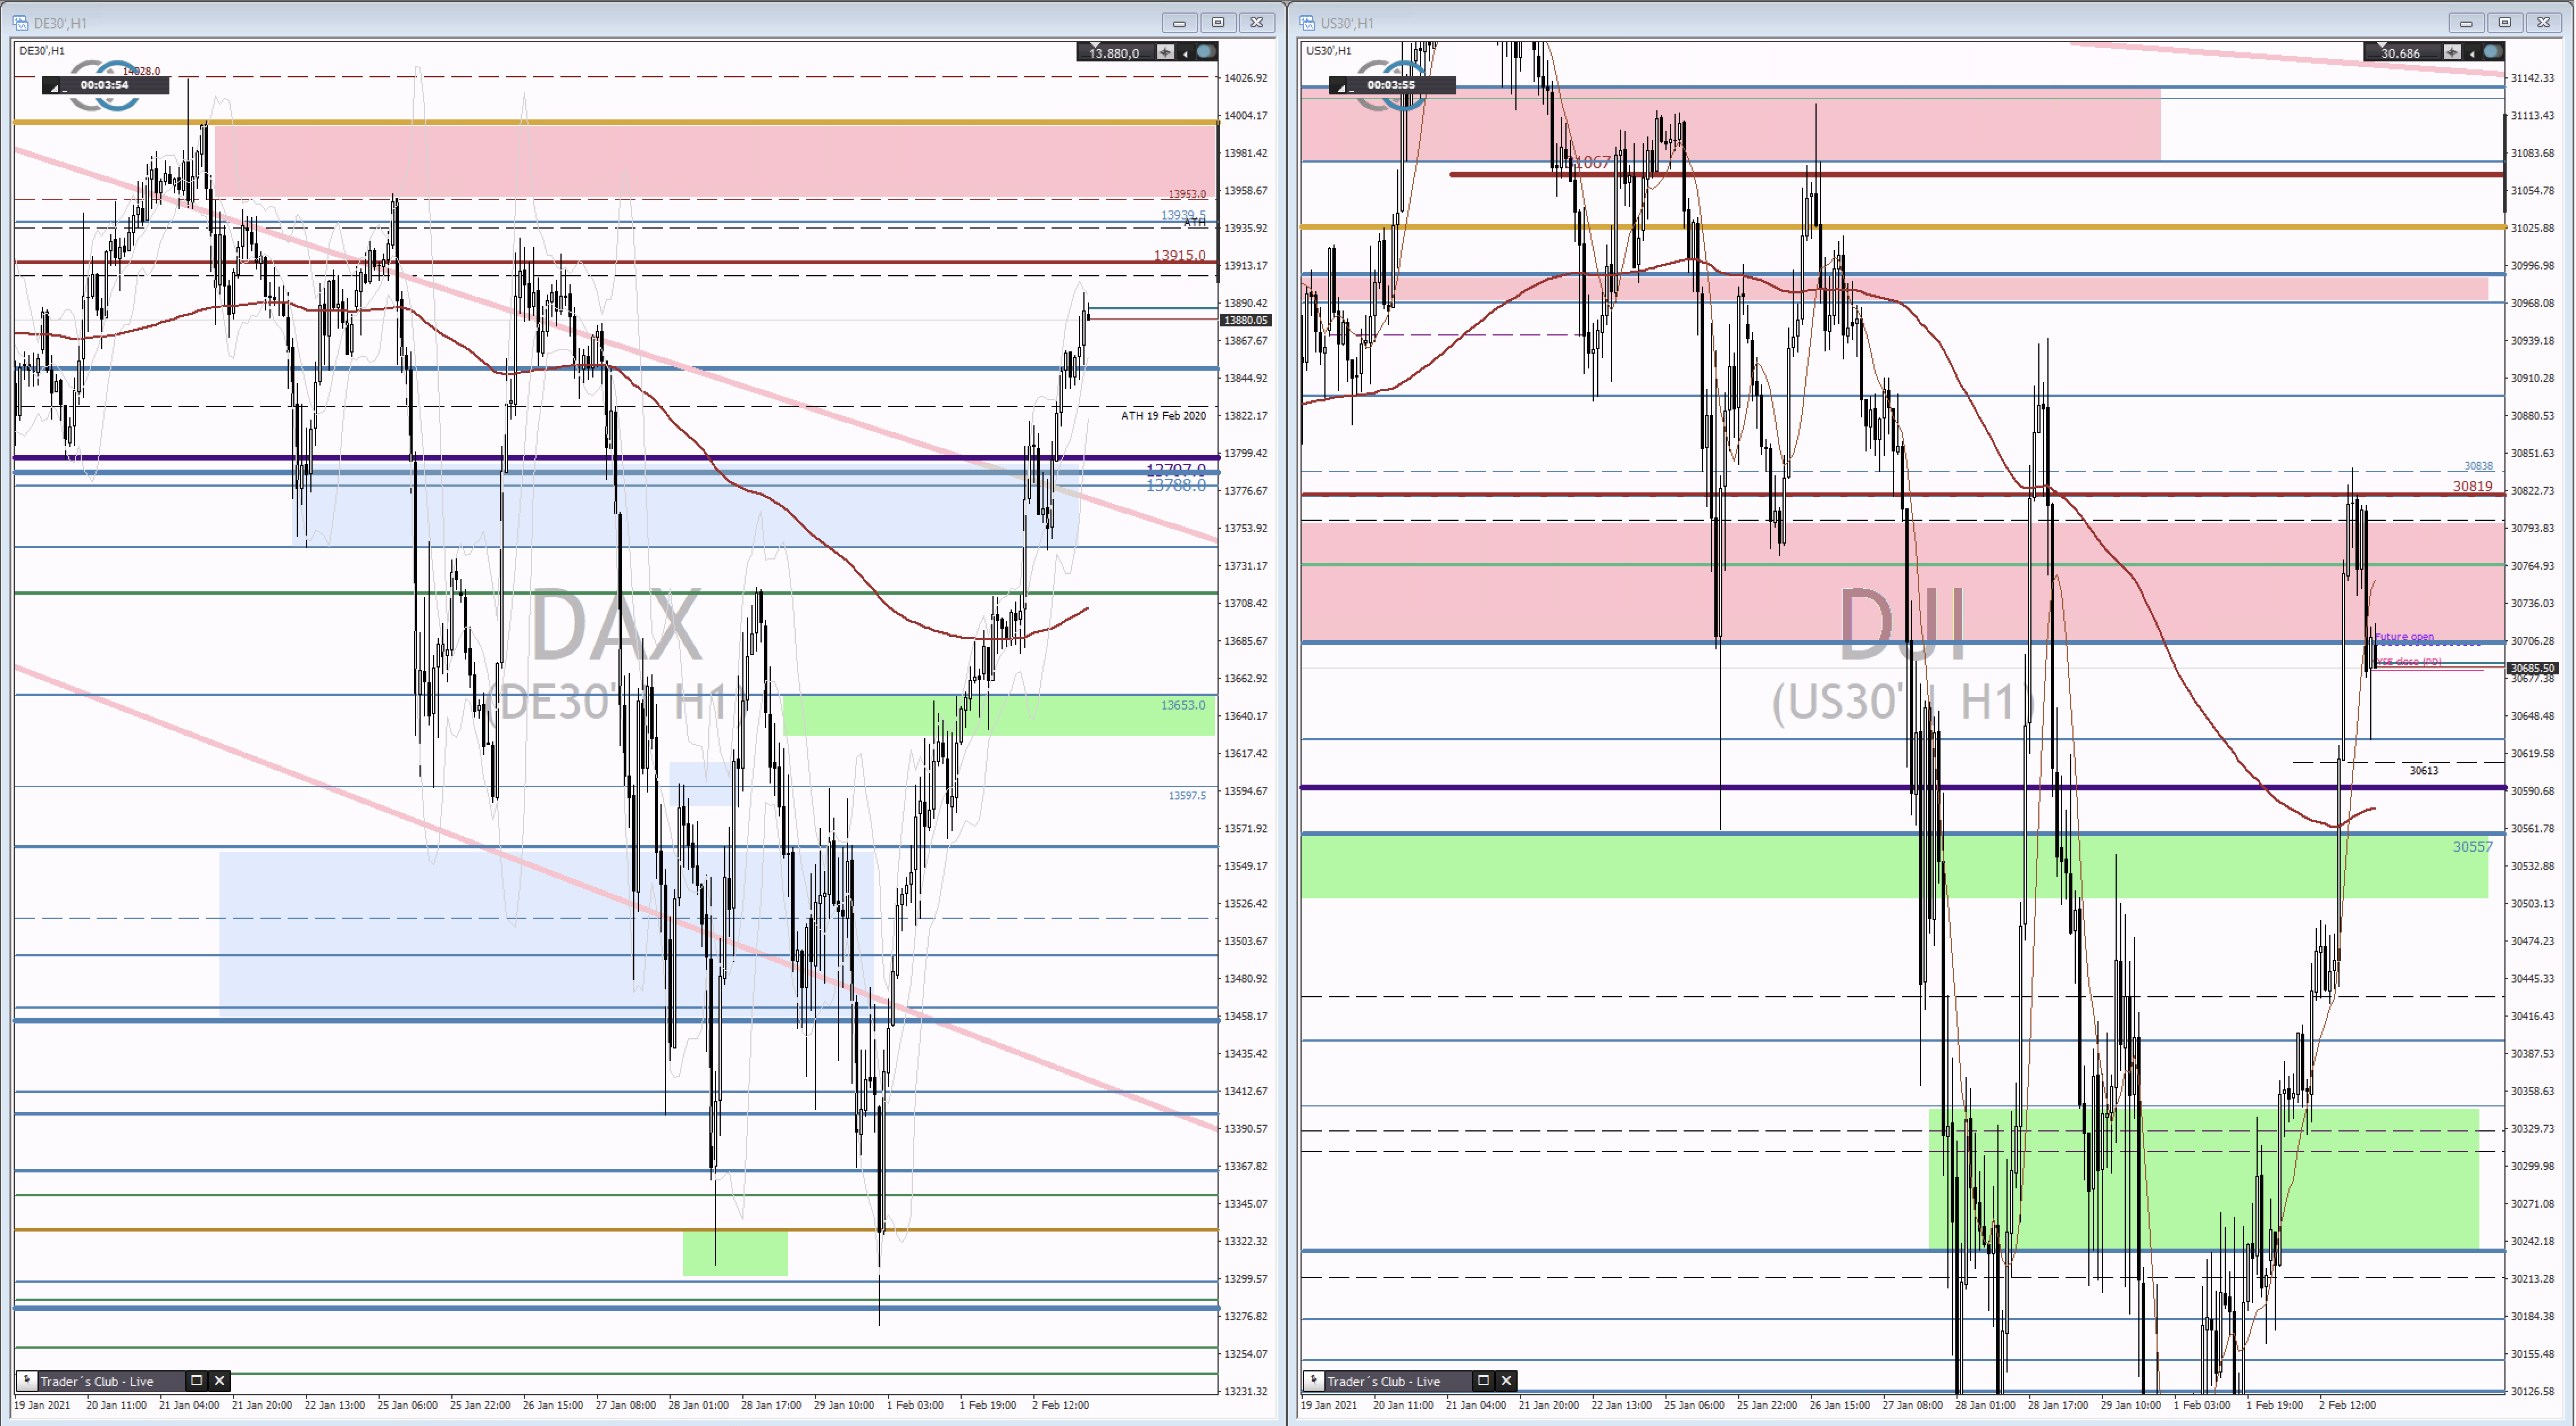Toggle the blue switch in US30 price widget
The image size is (2576, 1426).
click(2493, 52)
